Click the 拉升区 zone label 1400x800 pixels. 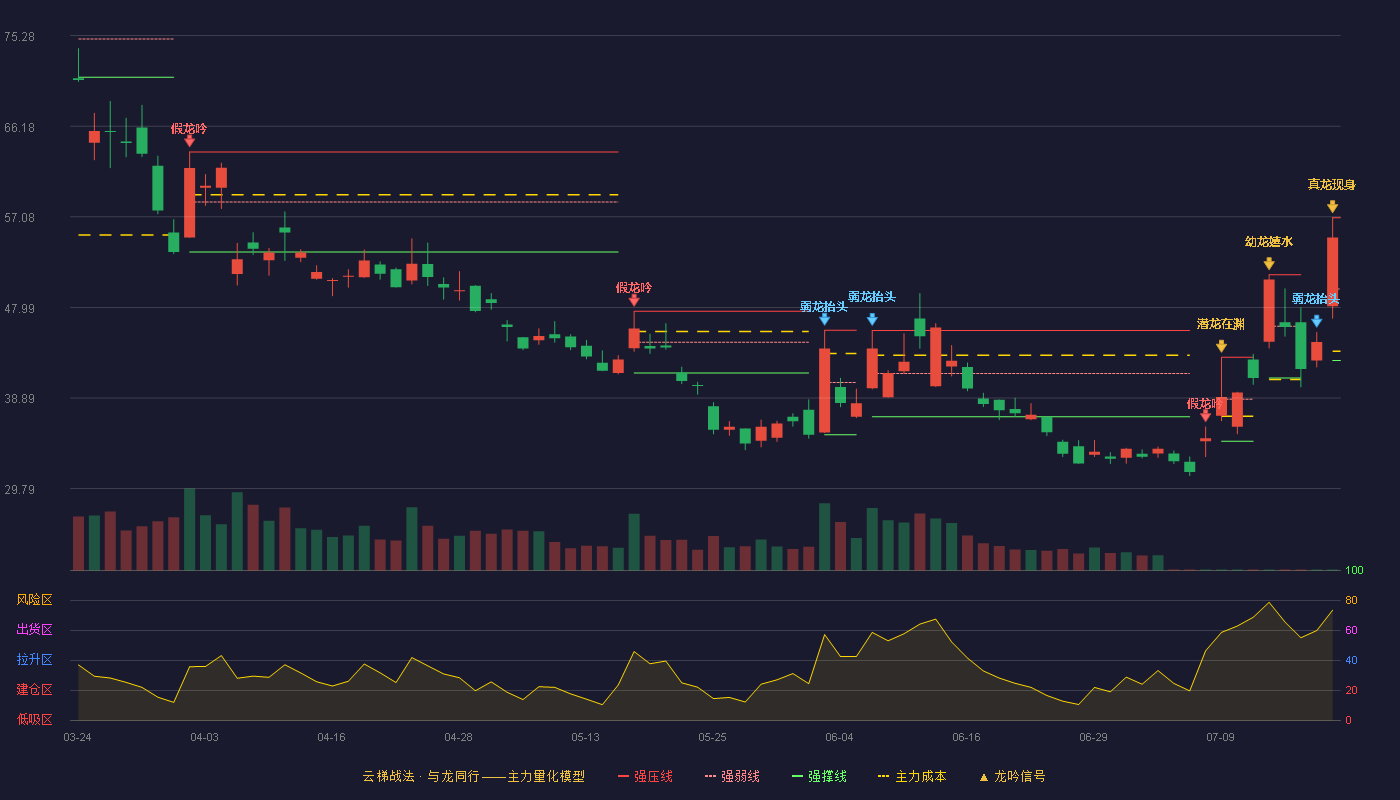tap(34, 660)
